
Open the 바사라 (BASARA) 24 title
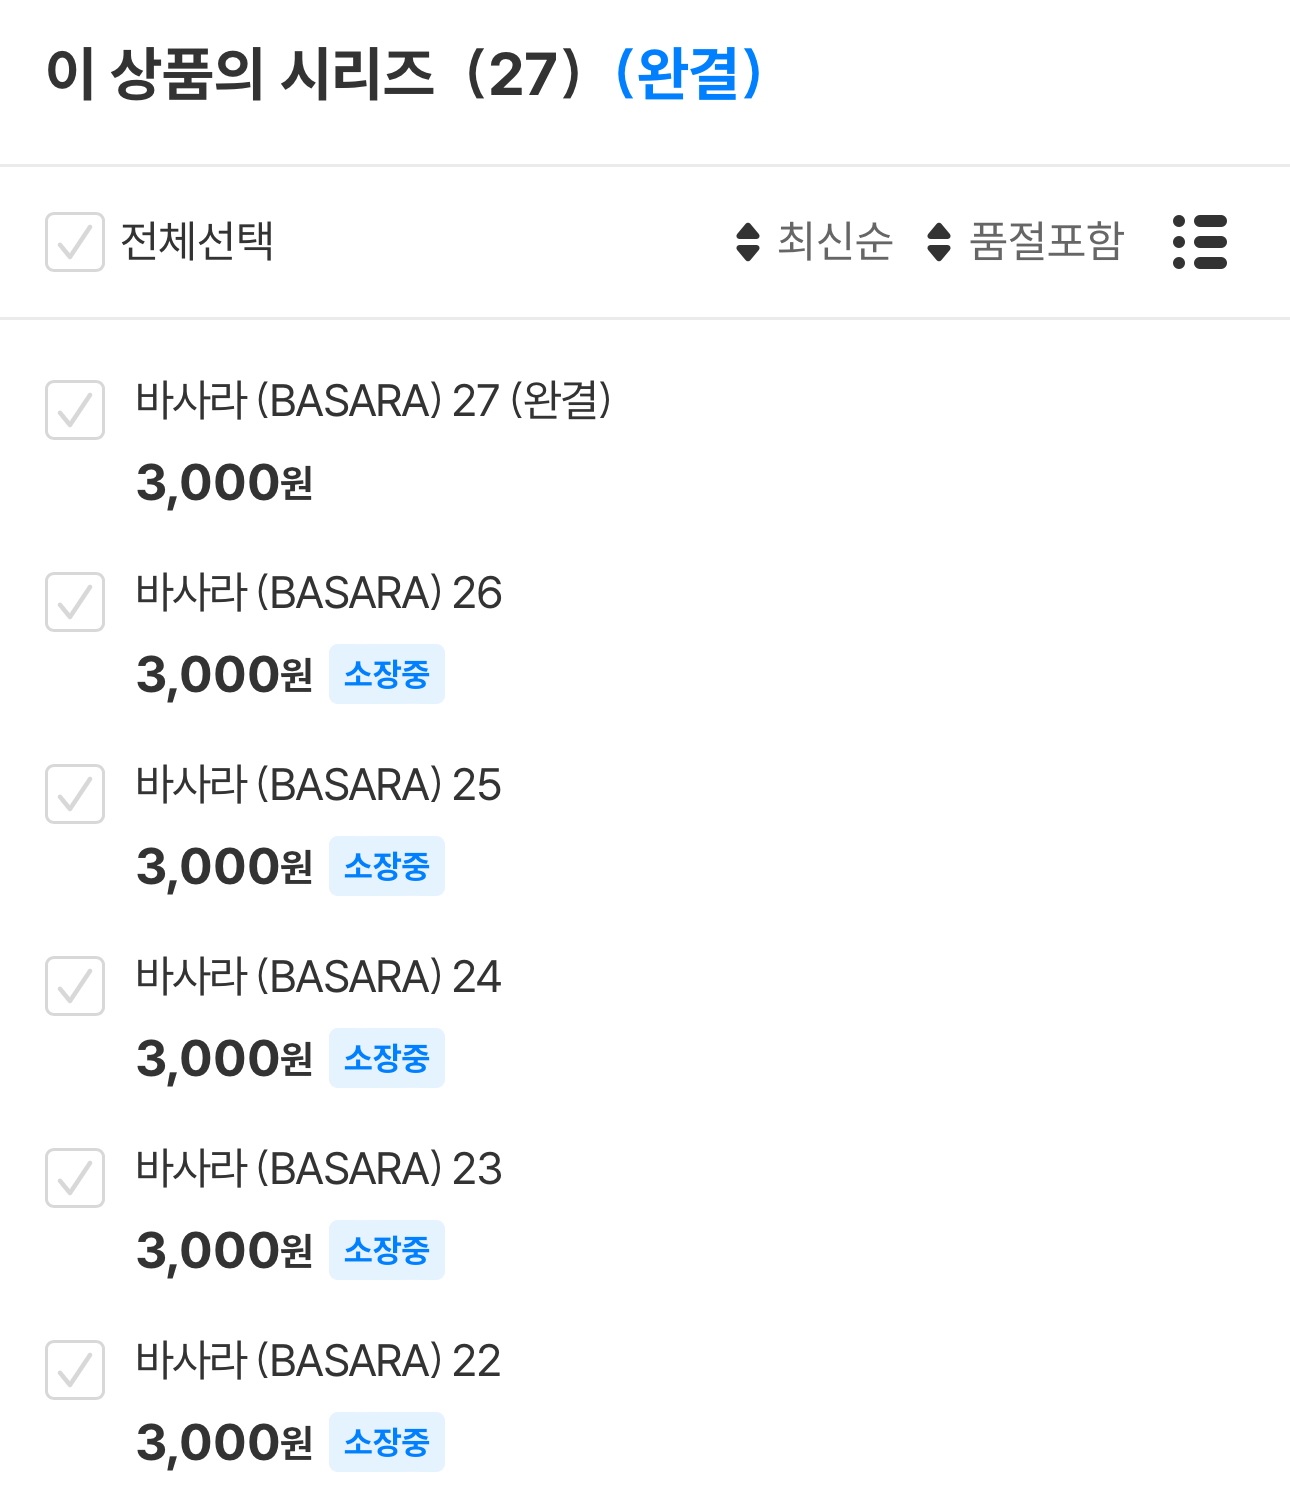click(x=319, y=977)
